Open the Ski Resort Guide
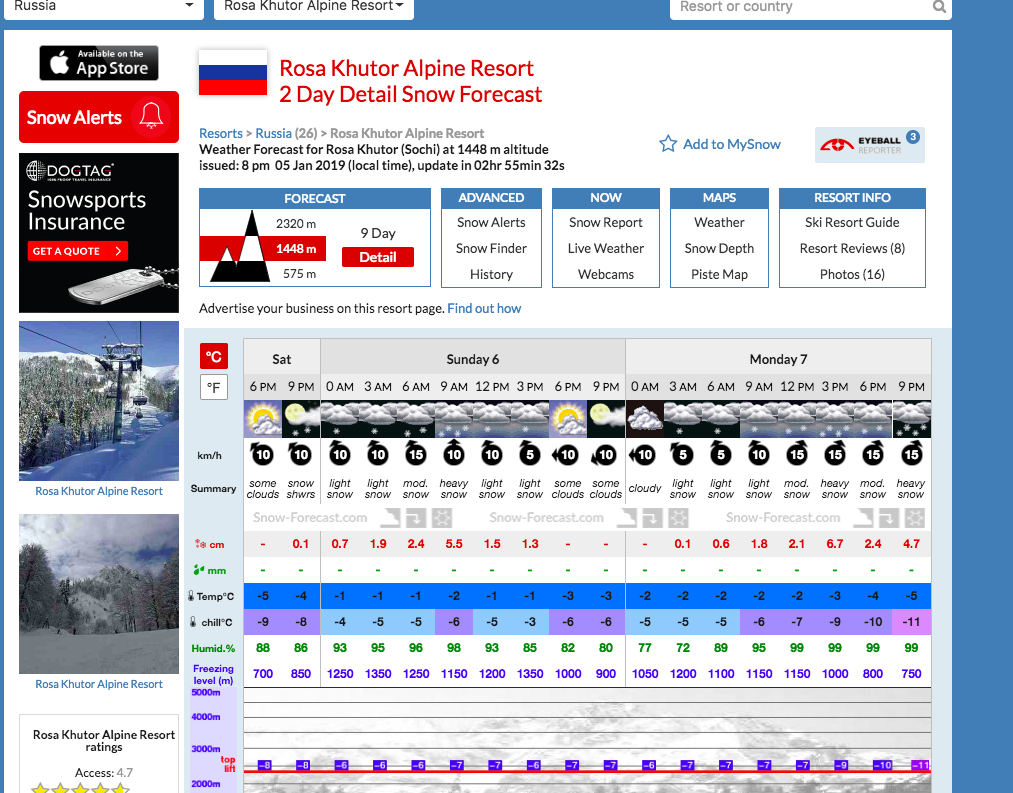 pos(852,222)
